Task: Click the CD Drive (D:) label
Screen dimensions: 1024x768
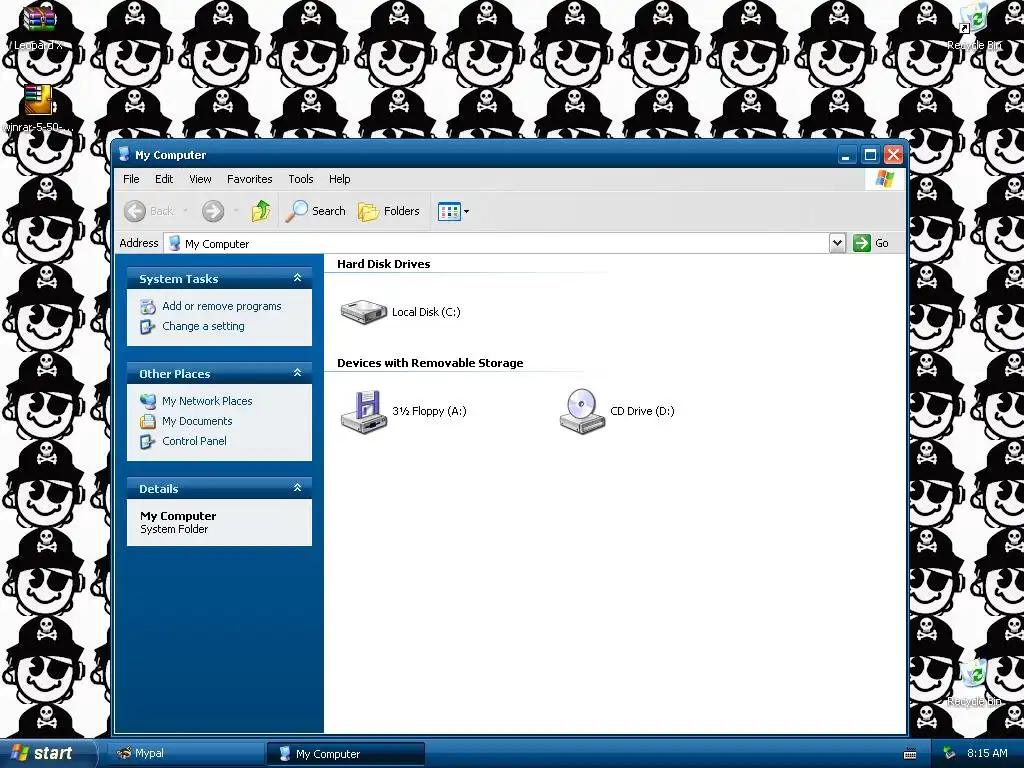Action: (x=642, y=411)
